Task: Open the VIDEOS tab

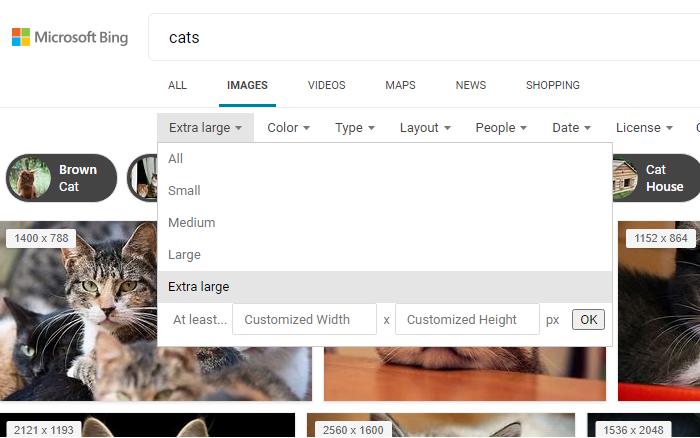Action: (326, 85)
